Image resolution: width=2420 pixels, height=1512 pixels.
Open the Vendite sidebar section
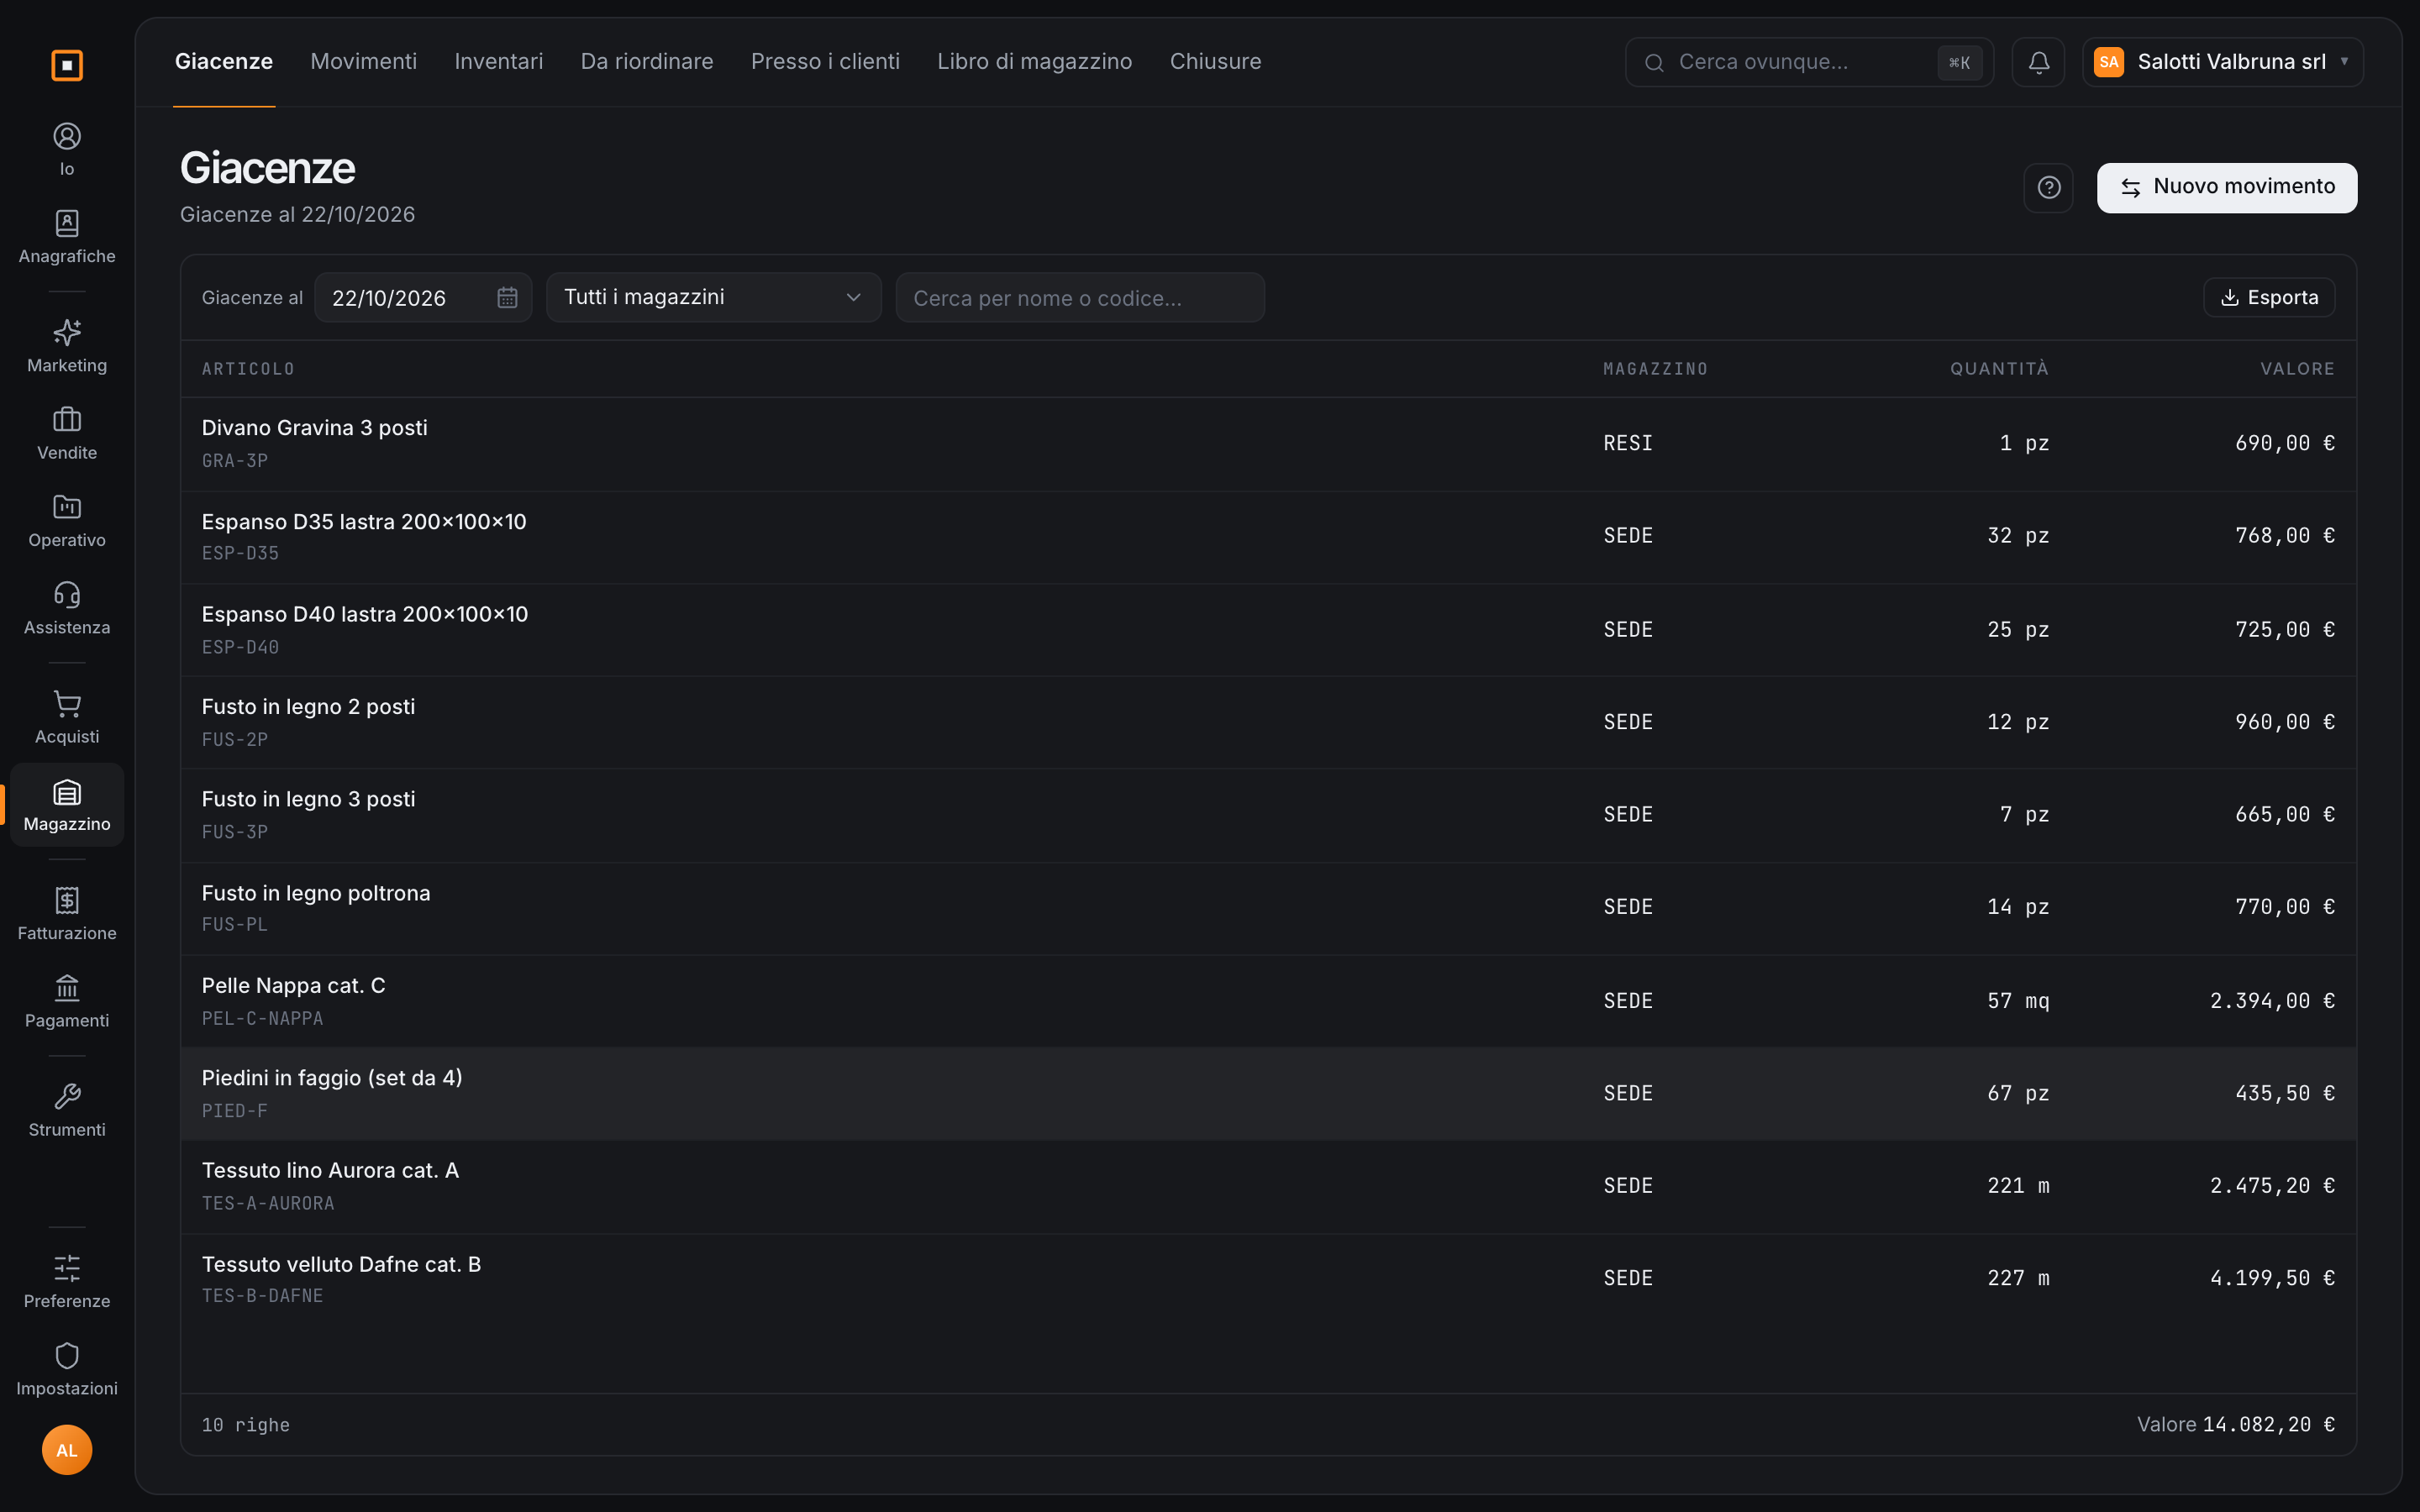[x=67, y=433]
